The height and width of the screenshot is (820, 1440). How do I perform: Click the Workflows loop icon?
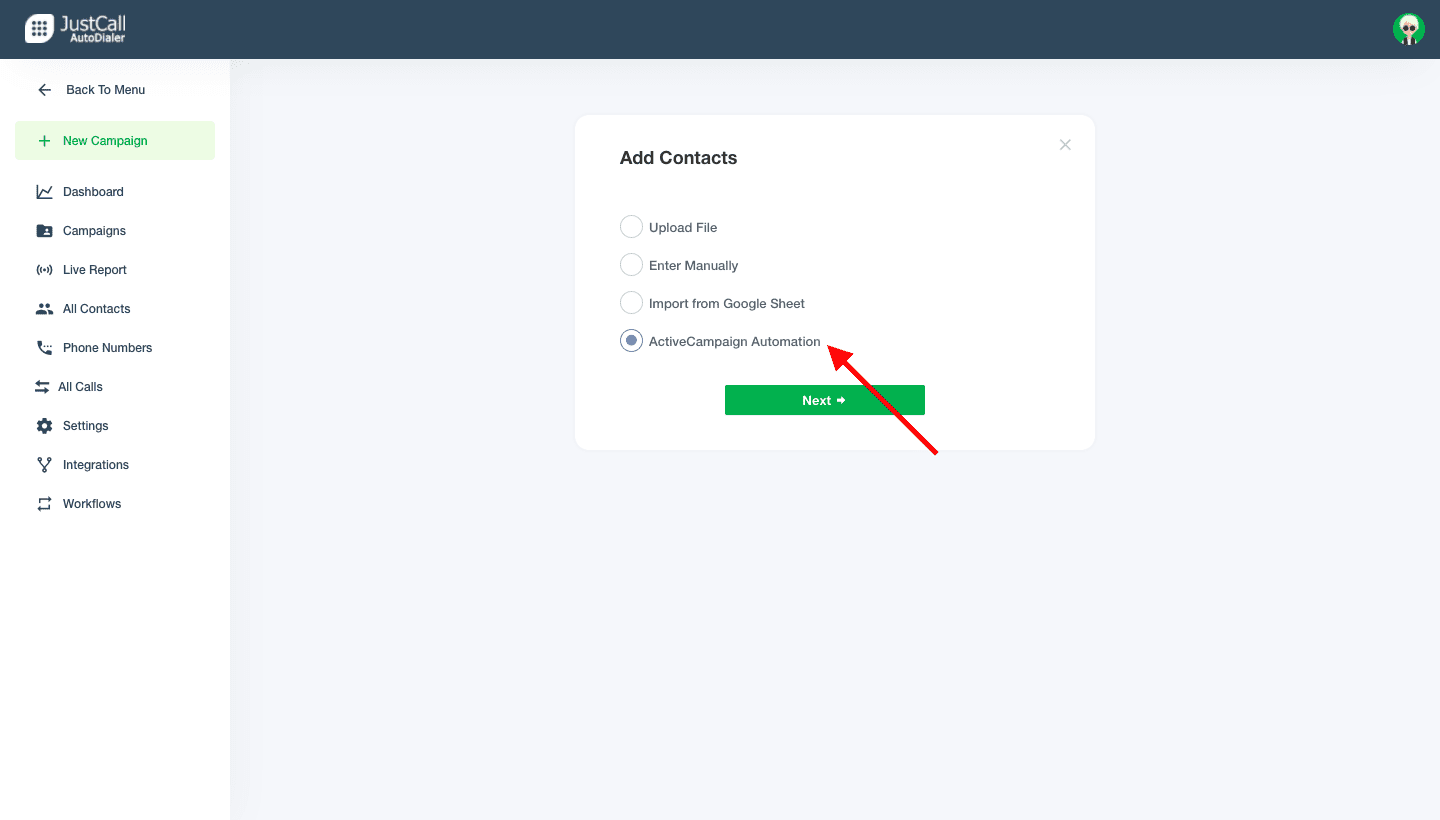click(44, 504)
